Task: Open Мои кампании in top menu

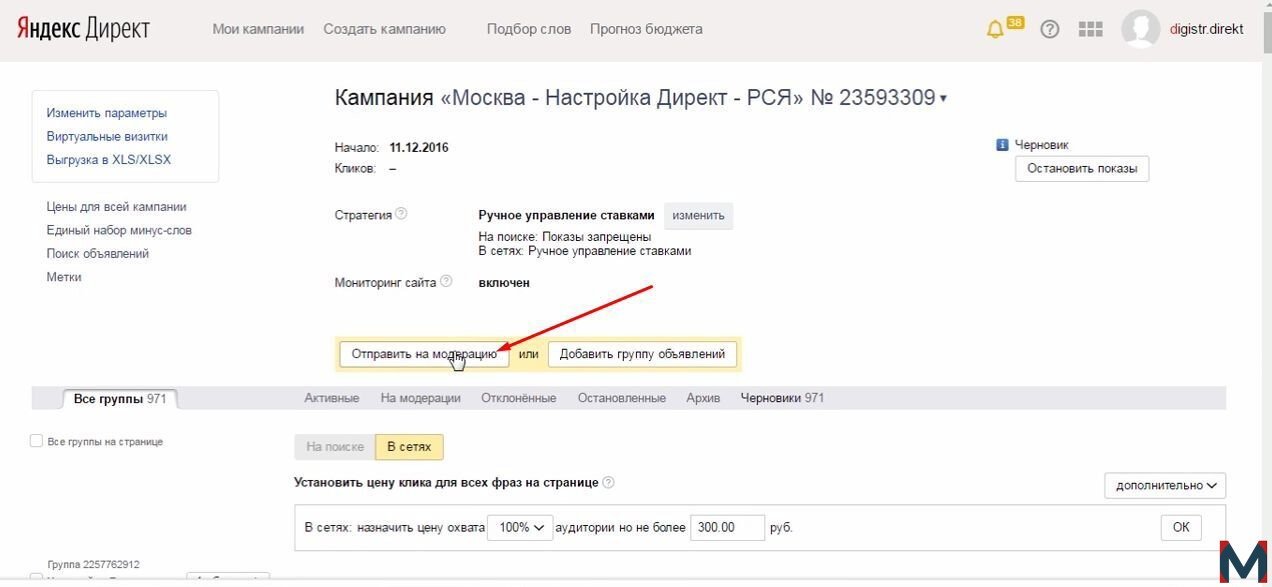Action: click(x=258, y=29)
